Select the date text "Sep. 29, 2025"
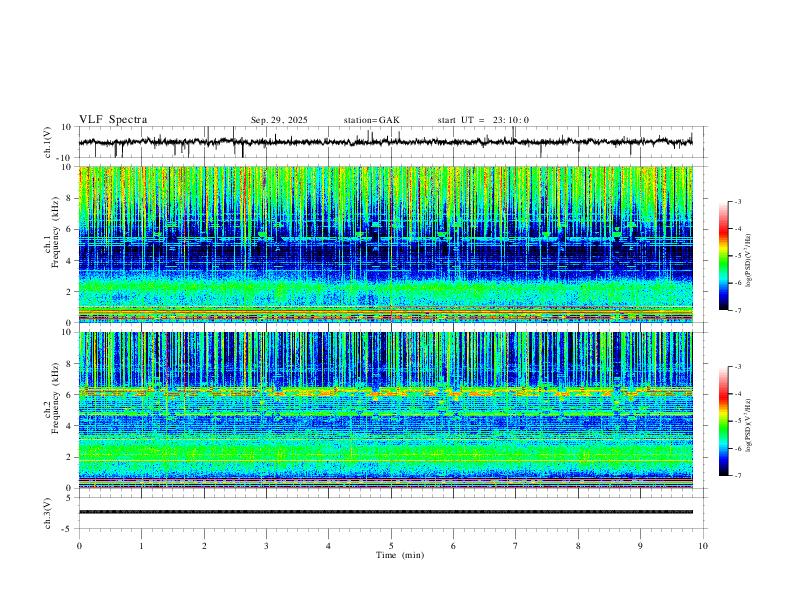792x612 pixels. coord(279,120)
